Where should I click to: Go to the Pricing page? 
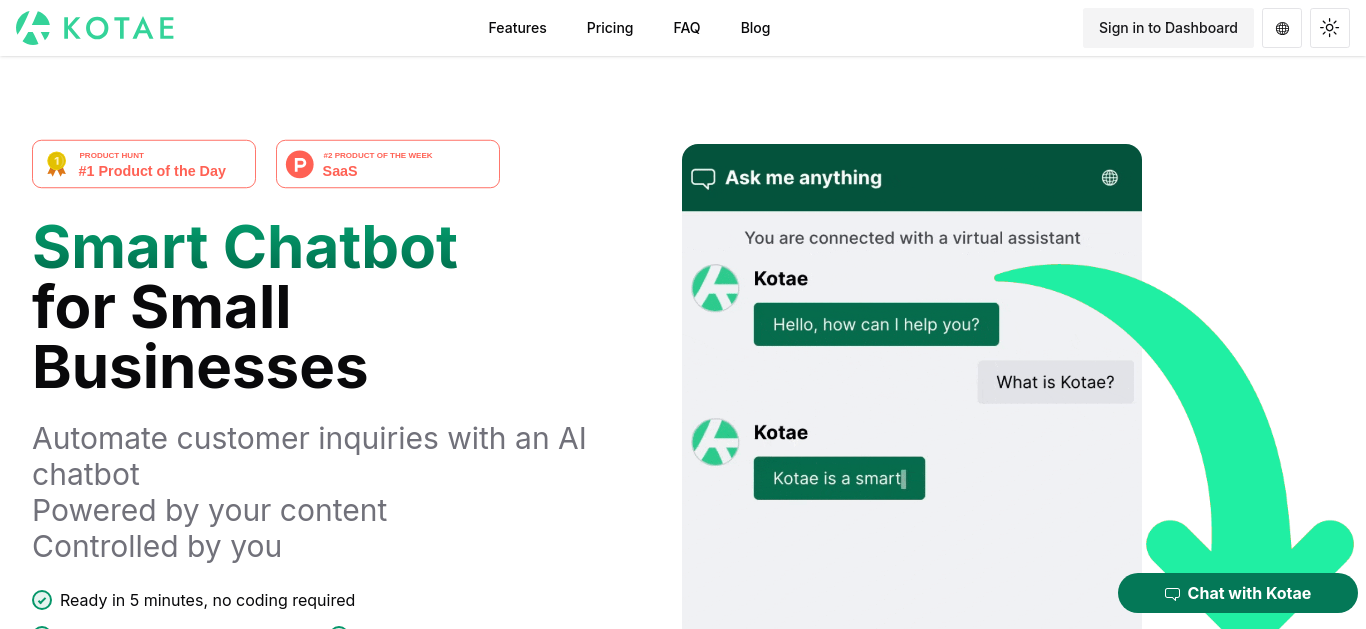[x=610, y=28]
